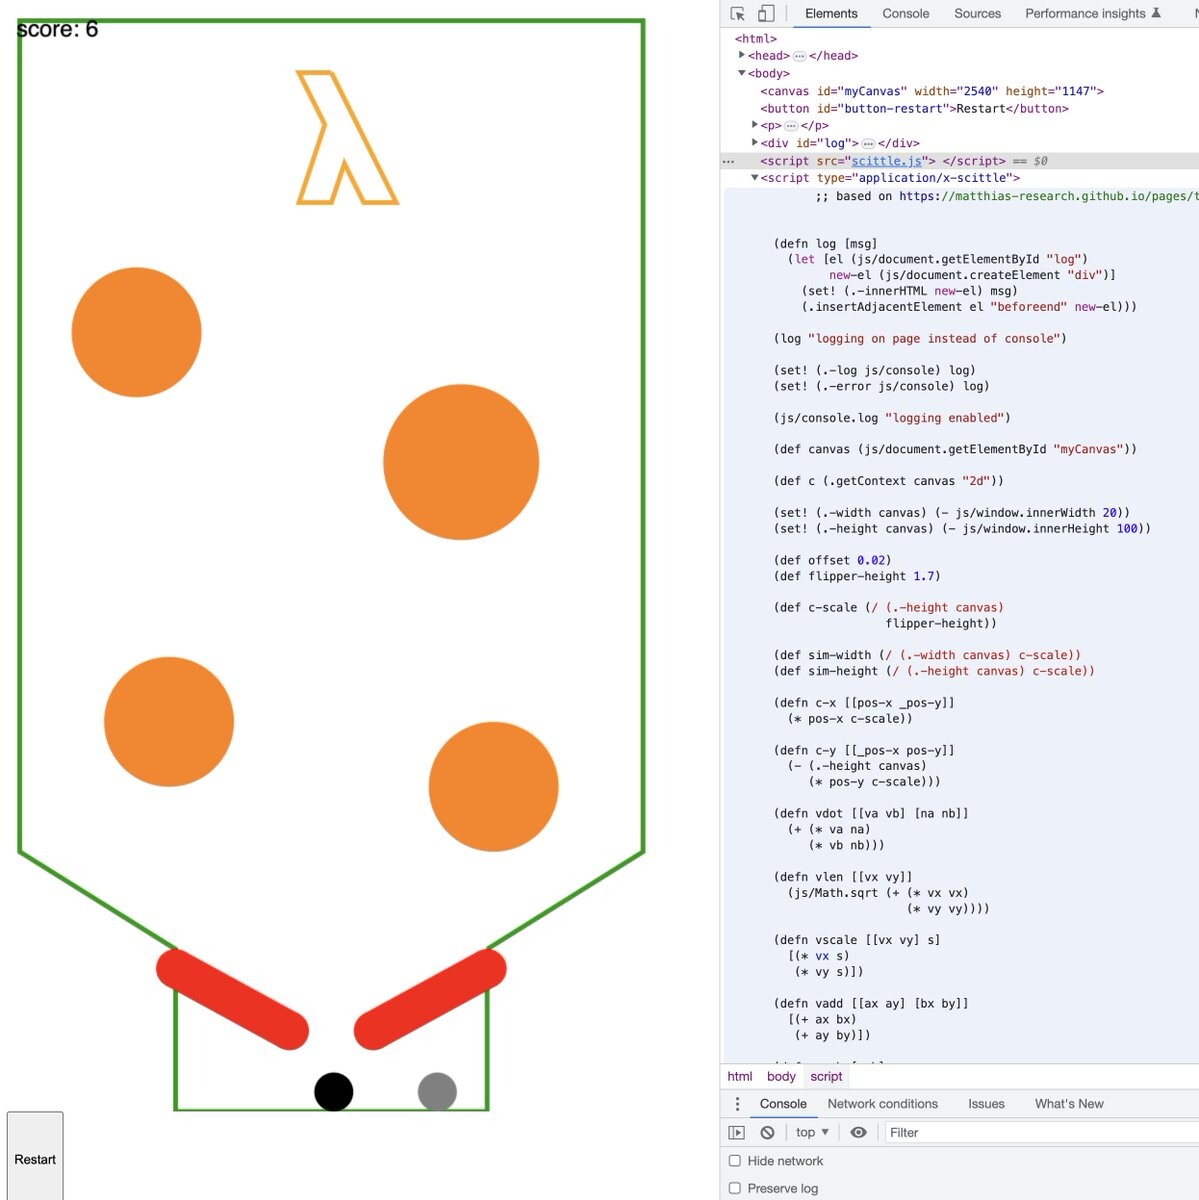Open the top context dropdown
Image resolution: width=1199 pixels, height=1200 pixels.
point(812,1132)
